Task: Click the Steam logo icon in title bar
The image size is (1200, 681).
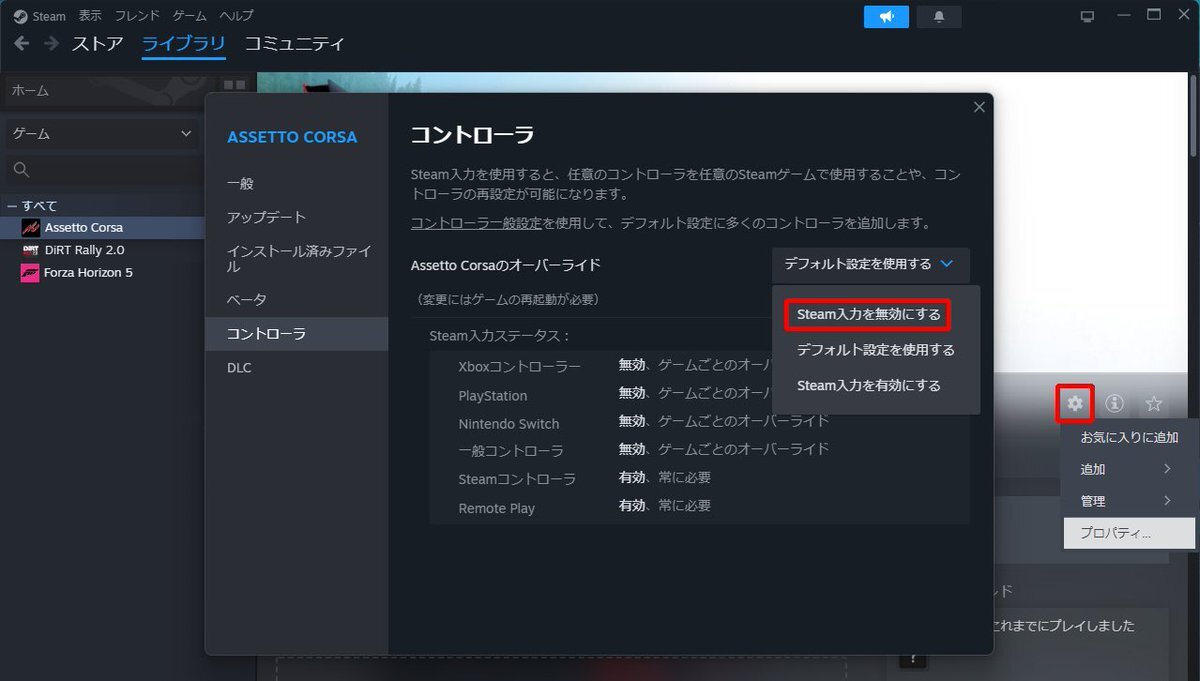Action: point(20,16)
